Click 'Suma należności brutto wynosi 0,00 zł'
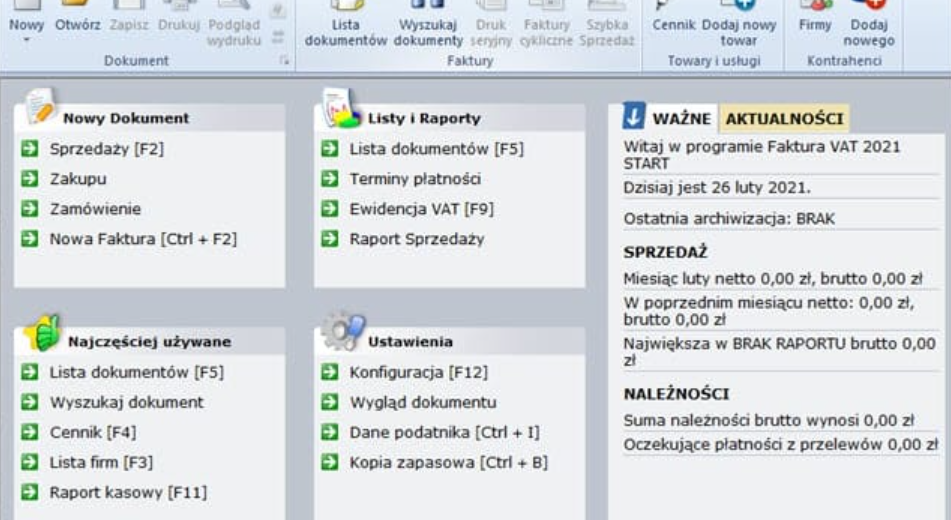Screen dimensions: 951x520 point(768,420)
